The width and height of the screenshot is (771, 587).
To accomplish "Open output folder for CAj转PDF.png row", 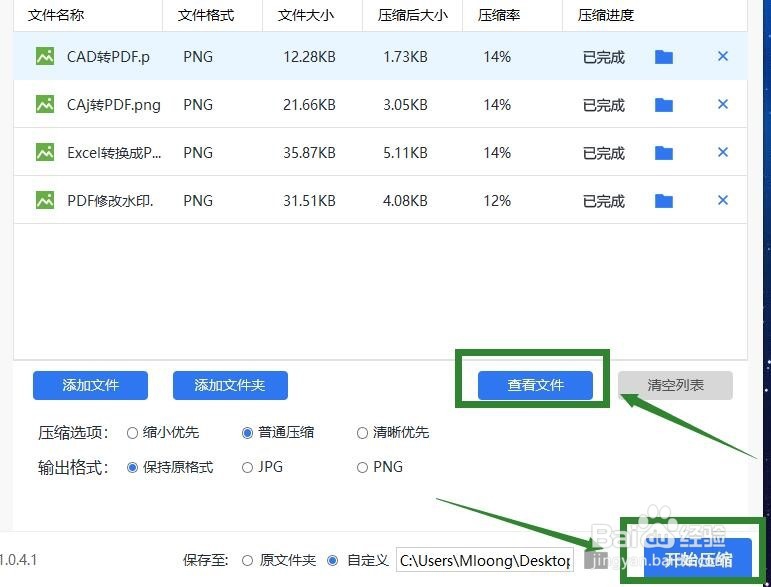I will pyautogui.click(x=664, y=105).
